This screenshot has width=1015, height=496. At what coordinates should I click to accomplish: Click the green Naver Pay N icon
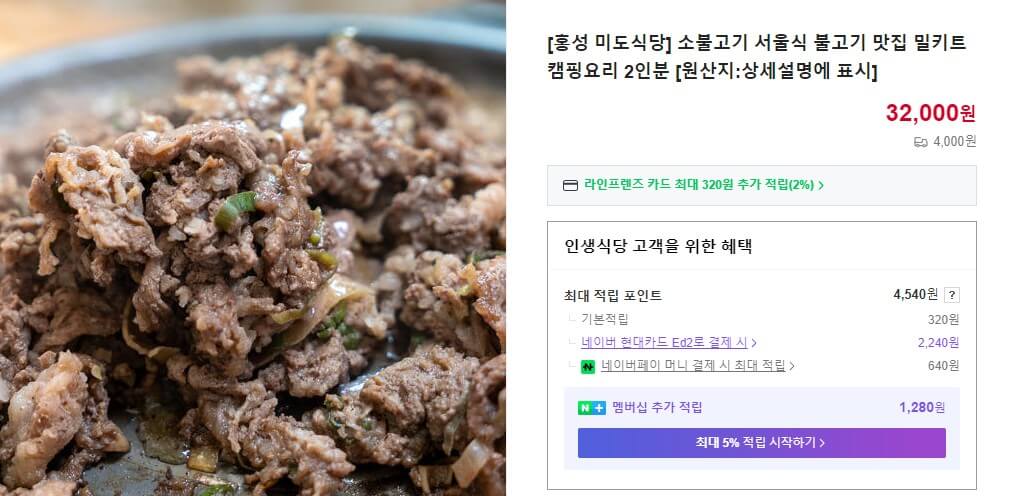click(588, 366)
